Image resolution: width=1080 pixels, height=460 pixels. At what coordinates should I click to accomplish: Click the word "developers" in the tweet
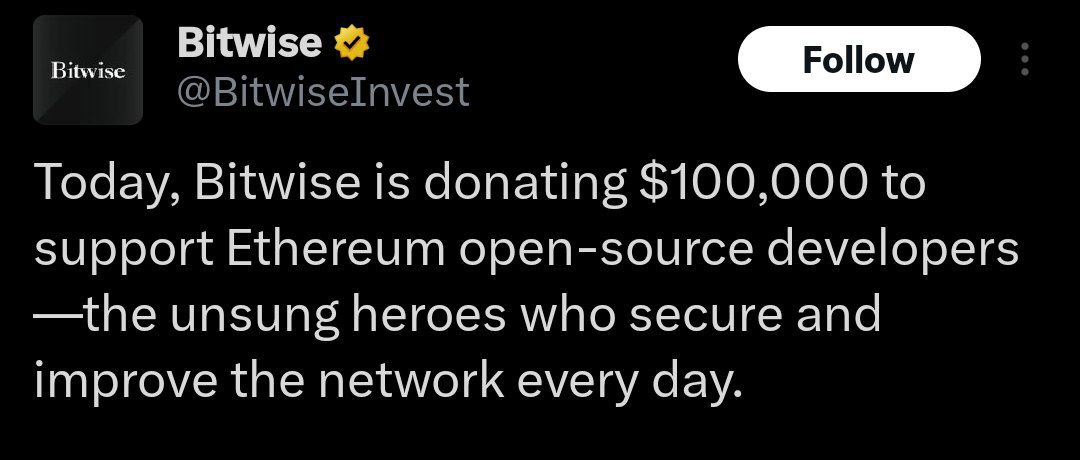click(892, 252)
